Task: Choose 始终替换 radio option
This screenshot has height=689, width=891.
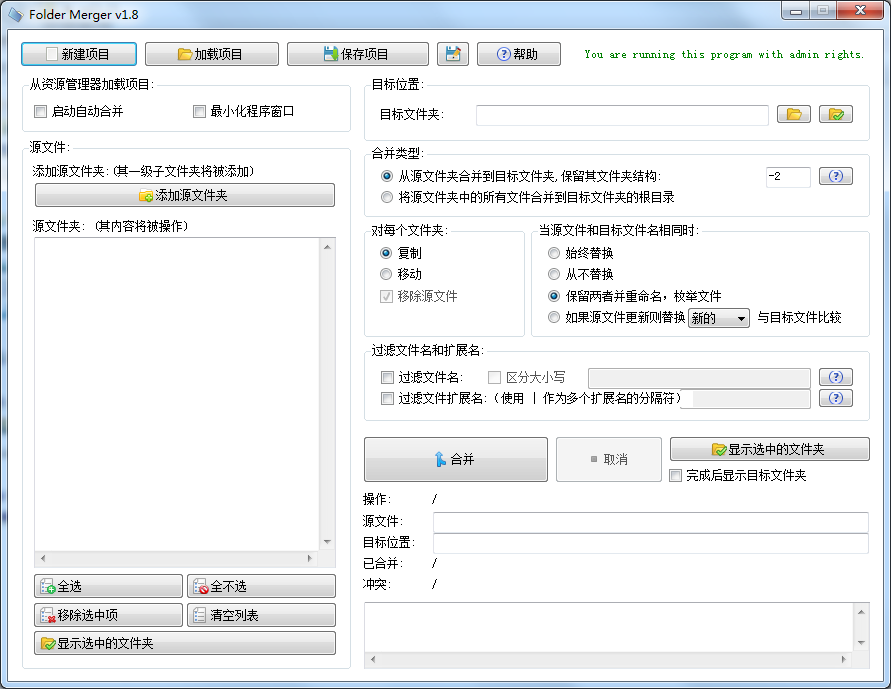Action: coord(555,253)
